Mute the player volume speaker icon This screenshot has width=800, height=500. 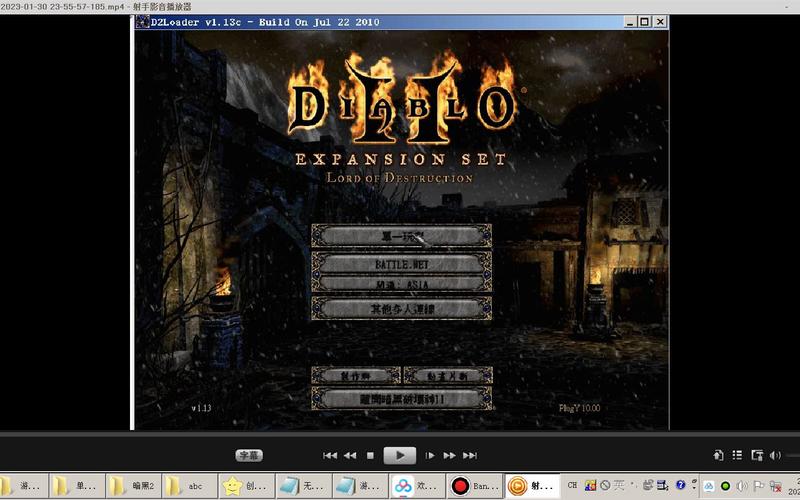[x=776, y=455]
